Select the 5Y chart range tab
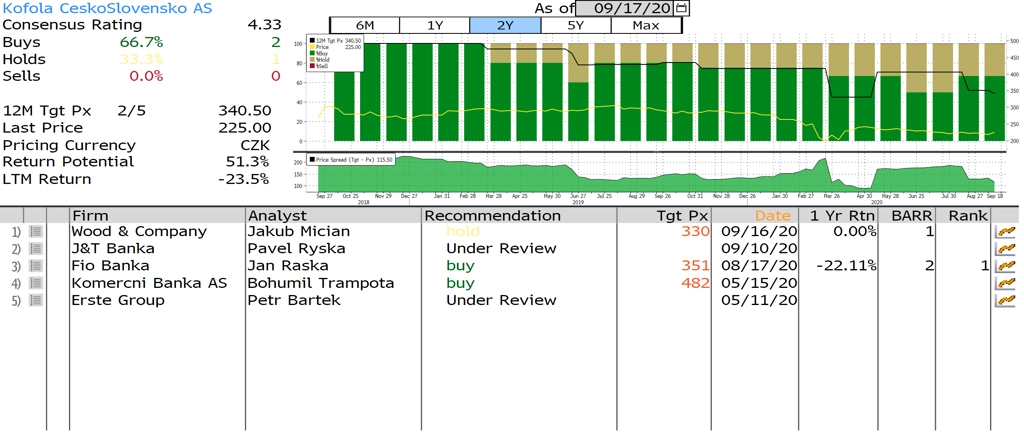Viewport: 1024px width, 434px height. click(x=576, y=25)
